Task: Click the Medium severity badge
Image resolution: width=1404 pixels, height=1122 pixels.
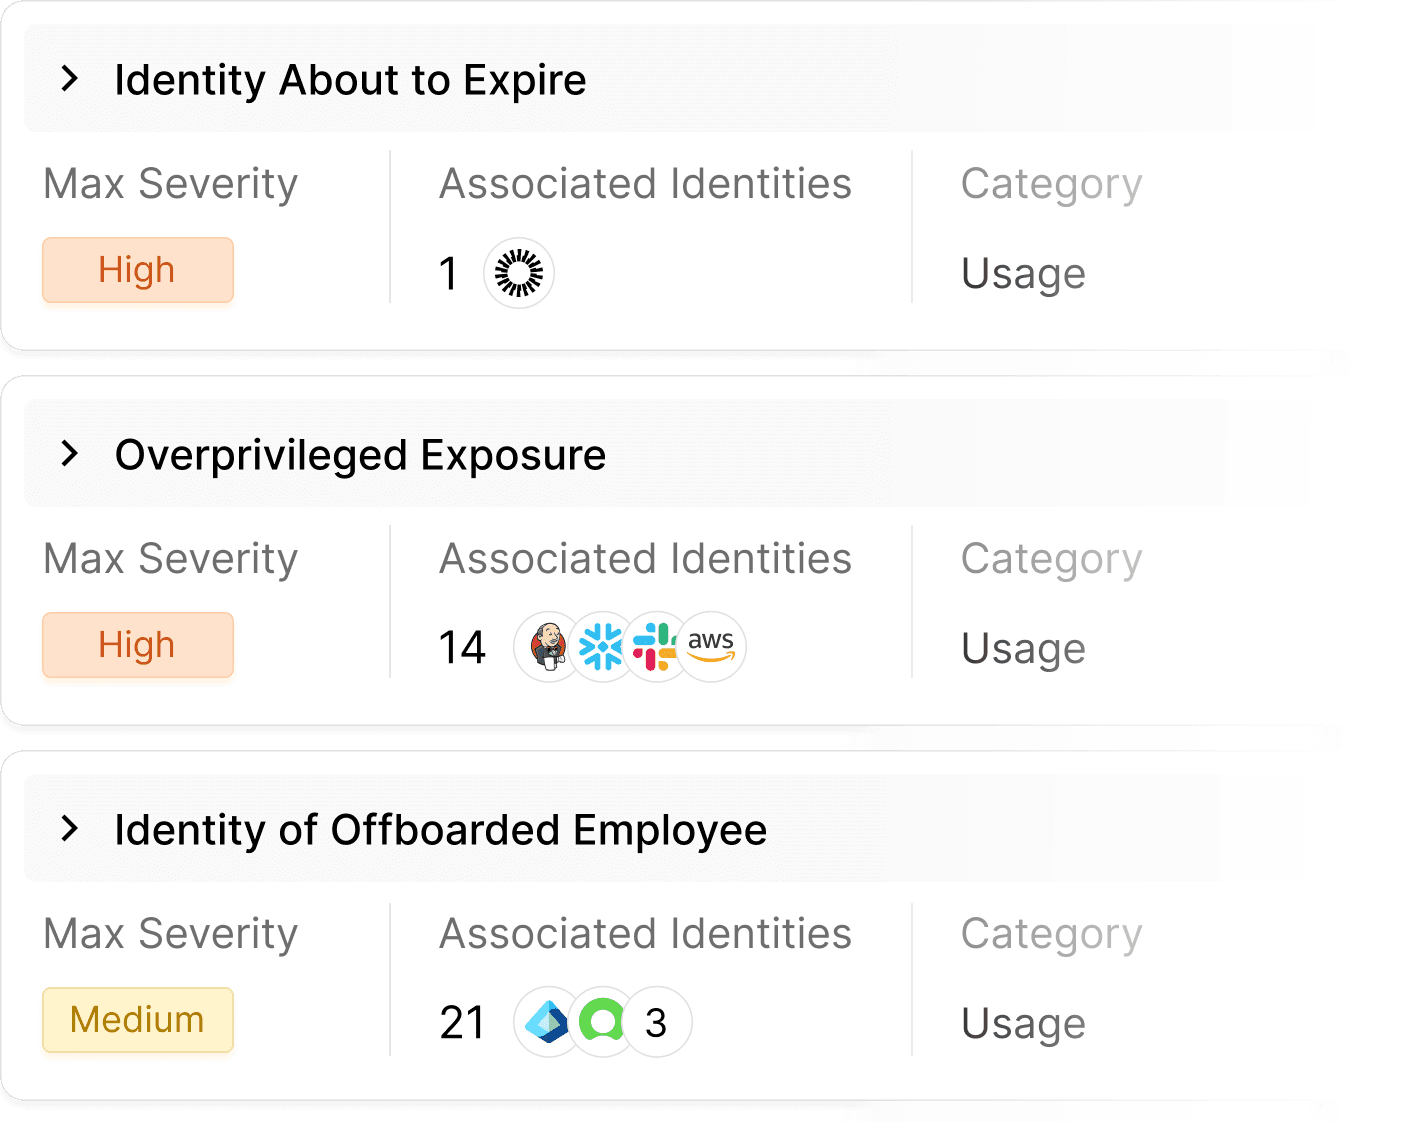Action: click(138, 1020)
